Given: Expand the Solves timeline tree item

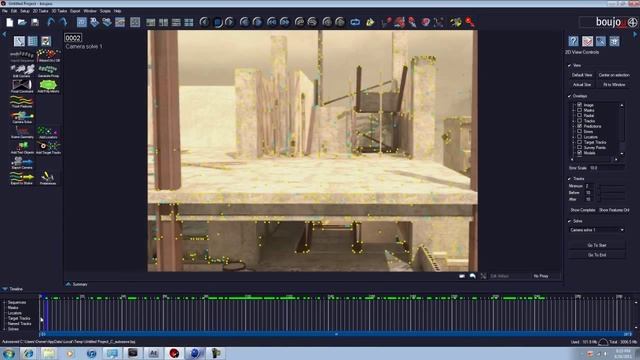Looking at the screenshot, I should [x=4, y=329].
